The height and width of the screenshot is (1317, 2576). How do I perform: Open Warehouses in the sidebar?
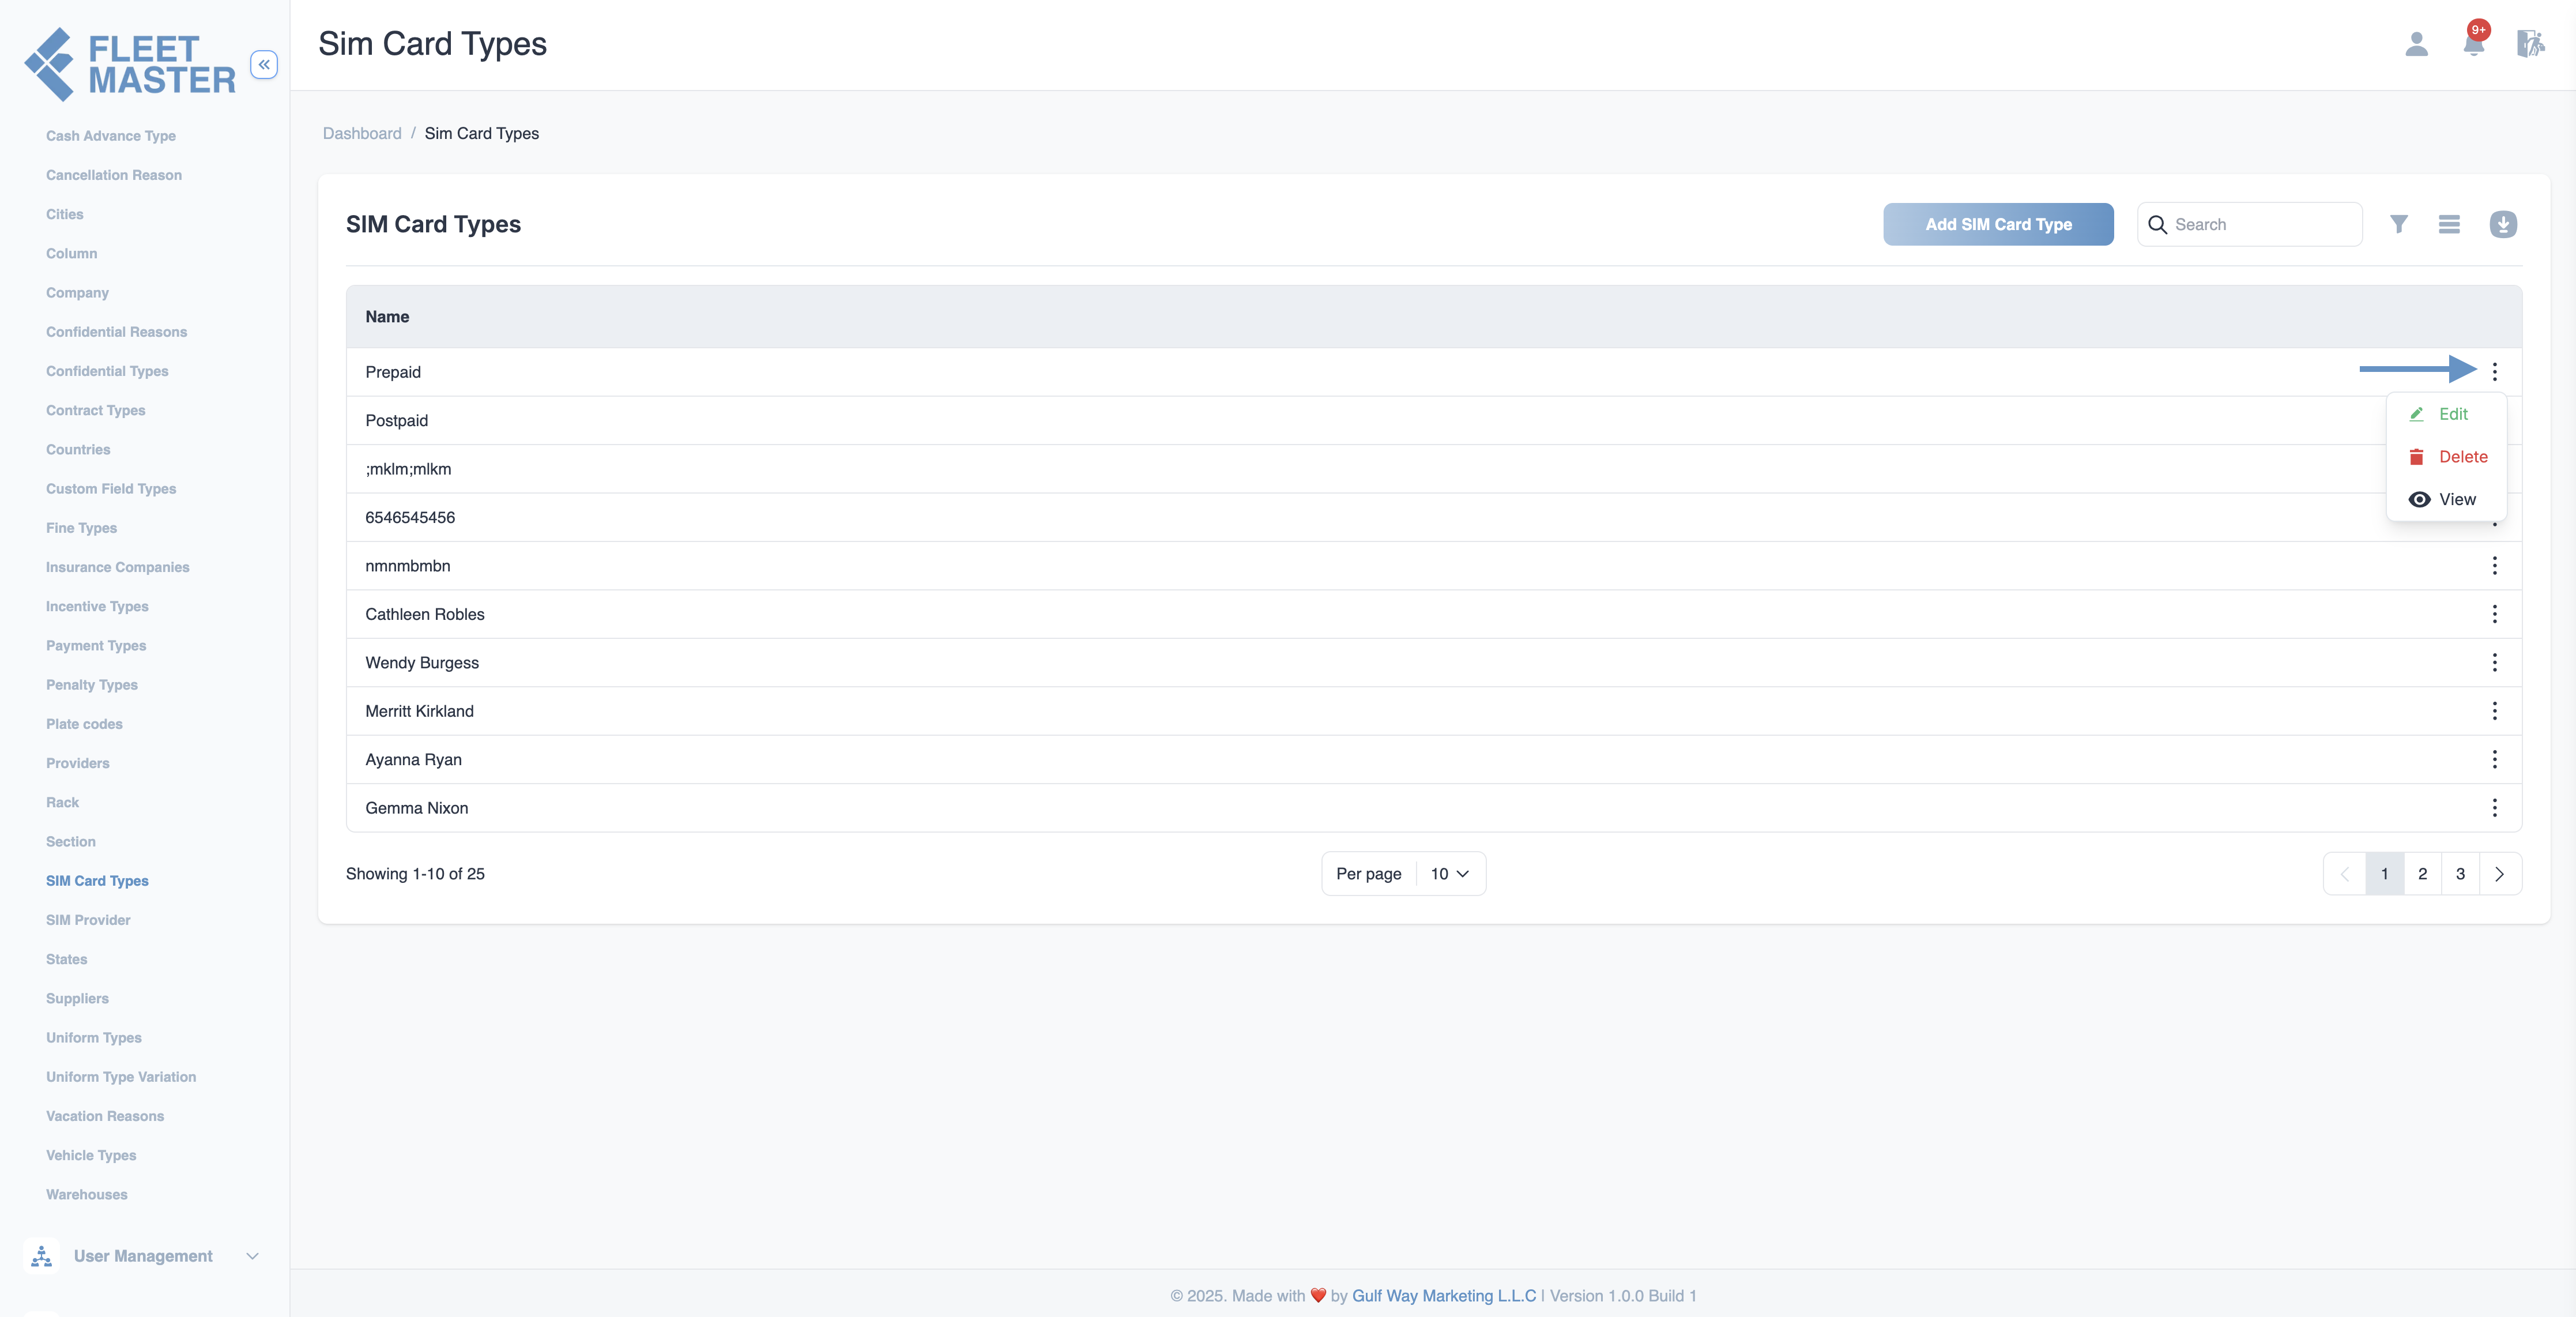[87, 1194]
